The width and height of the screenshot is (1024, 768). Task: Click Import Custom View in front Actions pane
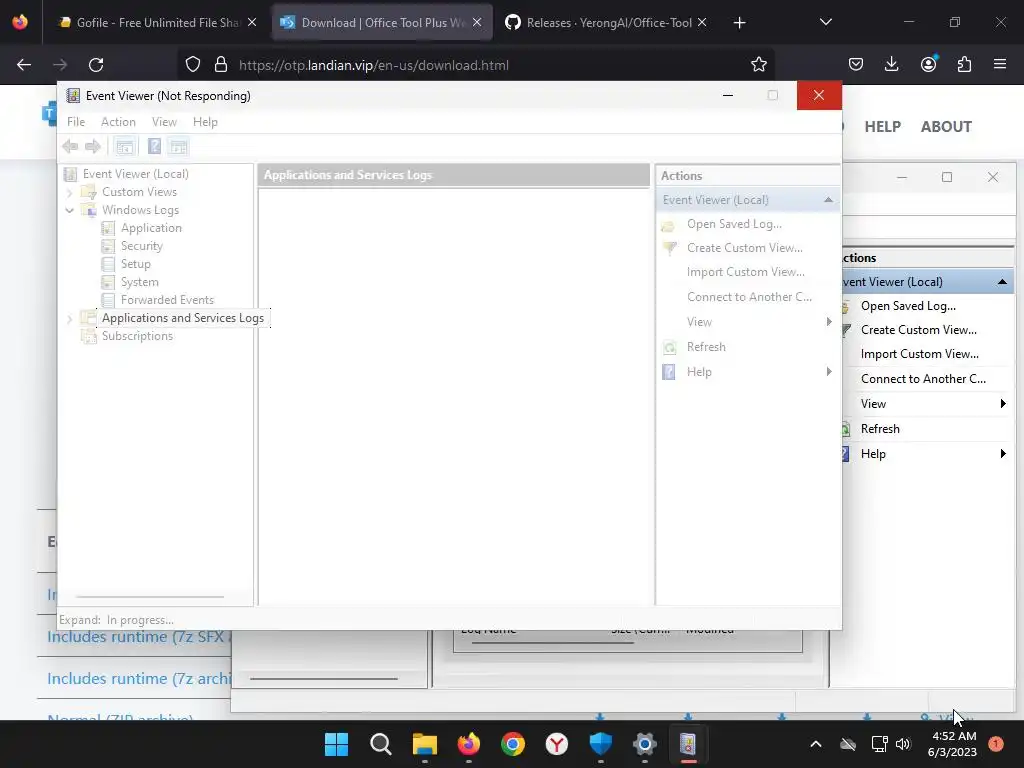point(746,272)
